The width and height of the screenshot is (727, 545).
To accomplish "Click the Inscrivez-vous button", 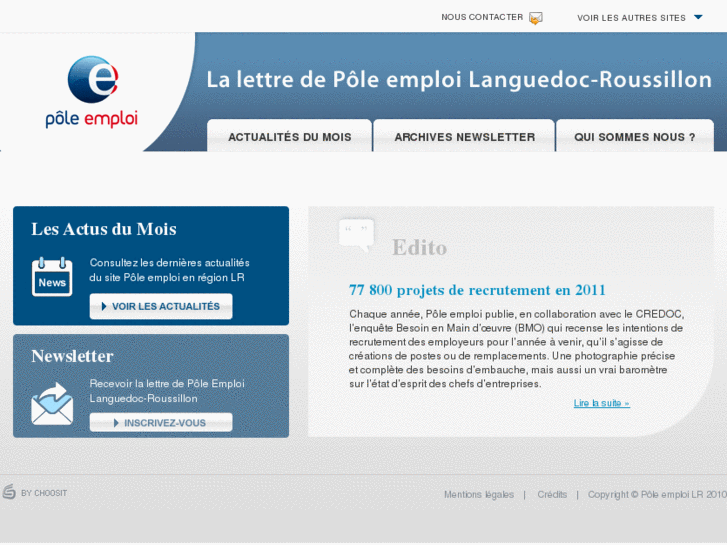I will pos(161,423).
